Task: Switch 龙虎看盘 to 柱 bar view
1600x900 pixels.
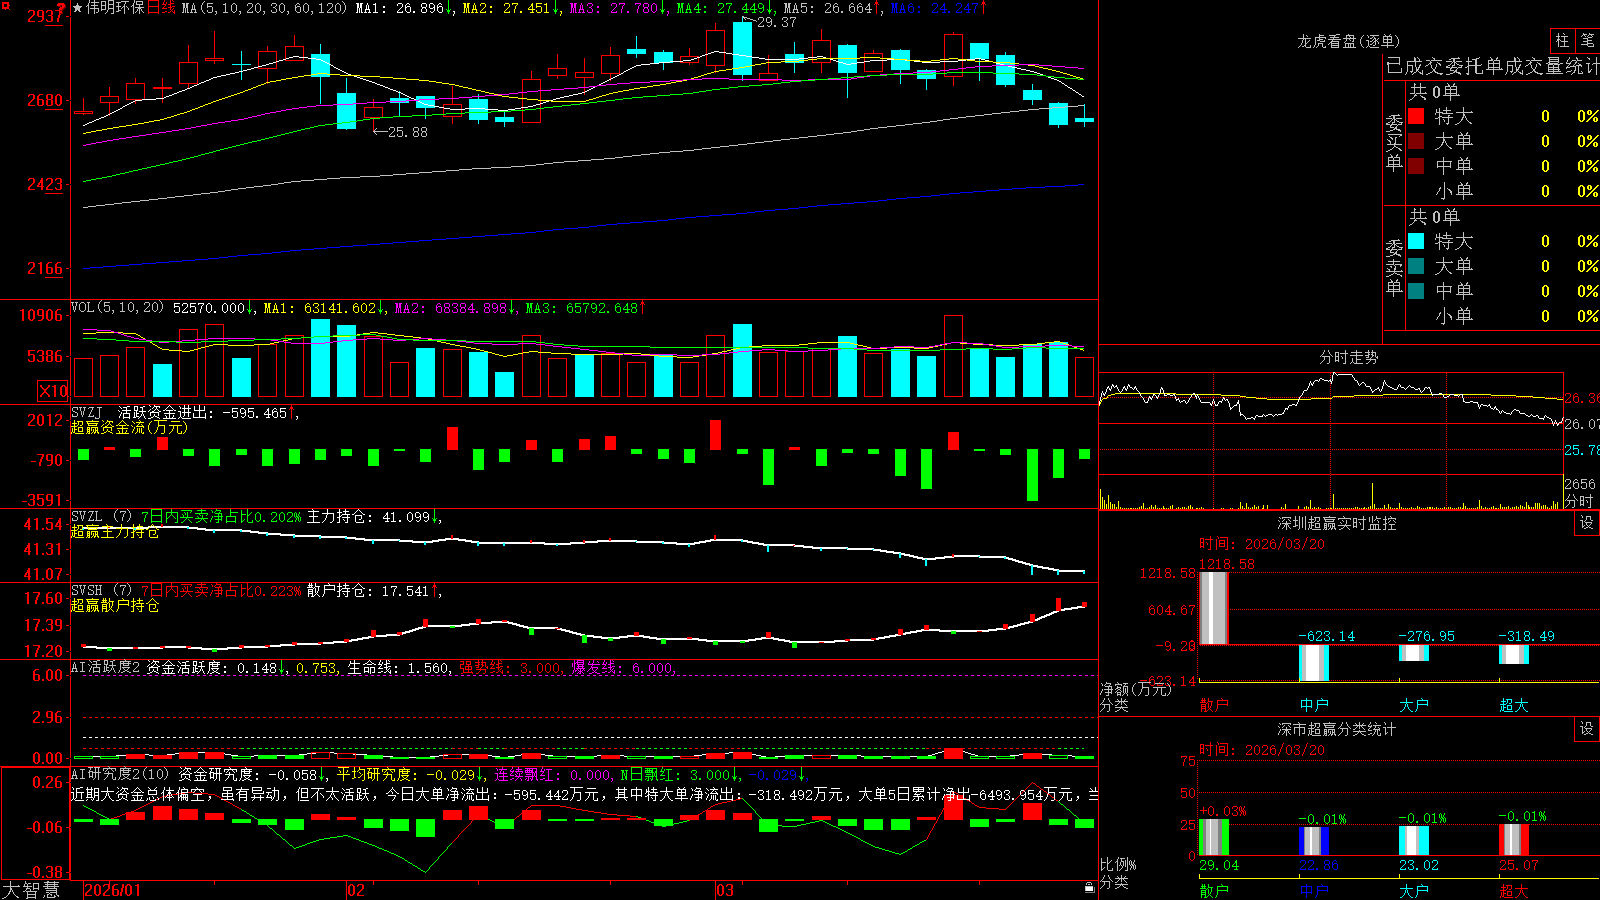Action: (x=1562, y=40)
